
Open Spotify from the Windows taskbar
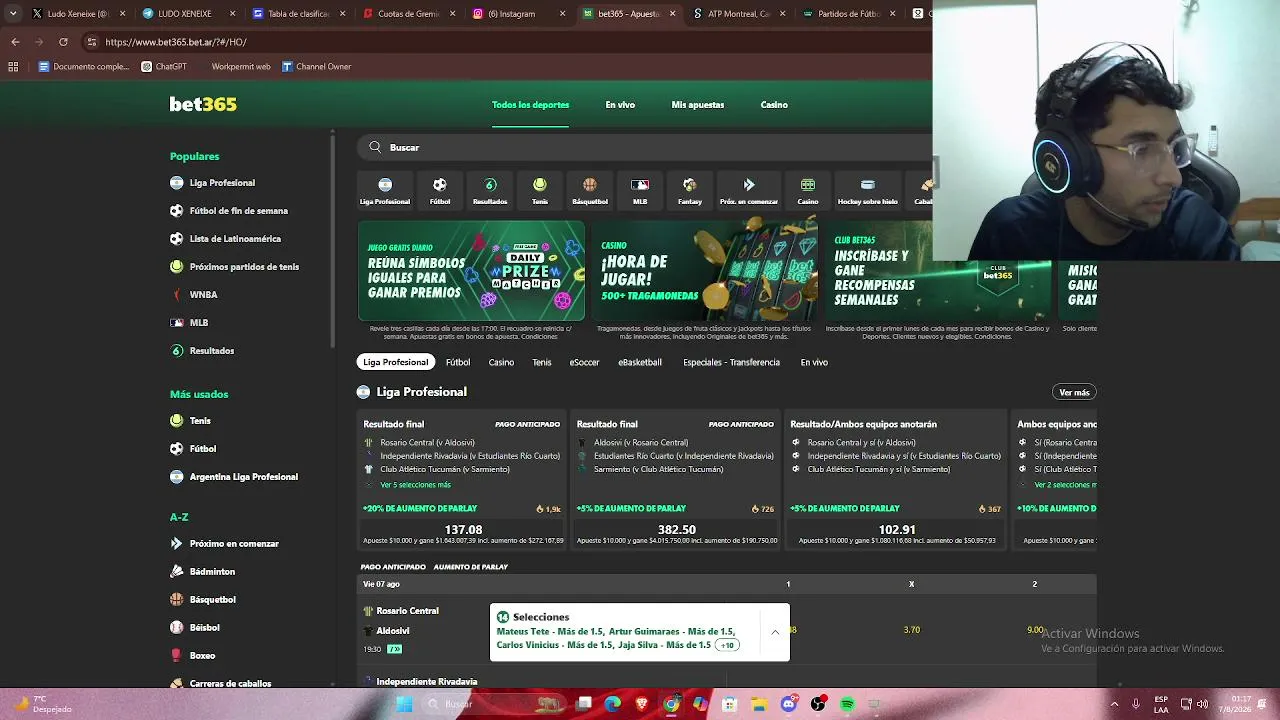tap(847, 704)
